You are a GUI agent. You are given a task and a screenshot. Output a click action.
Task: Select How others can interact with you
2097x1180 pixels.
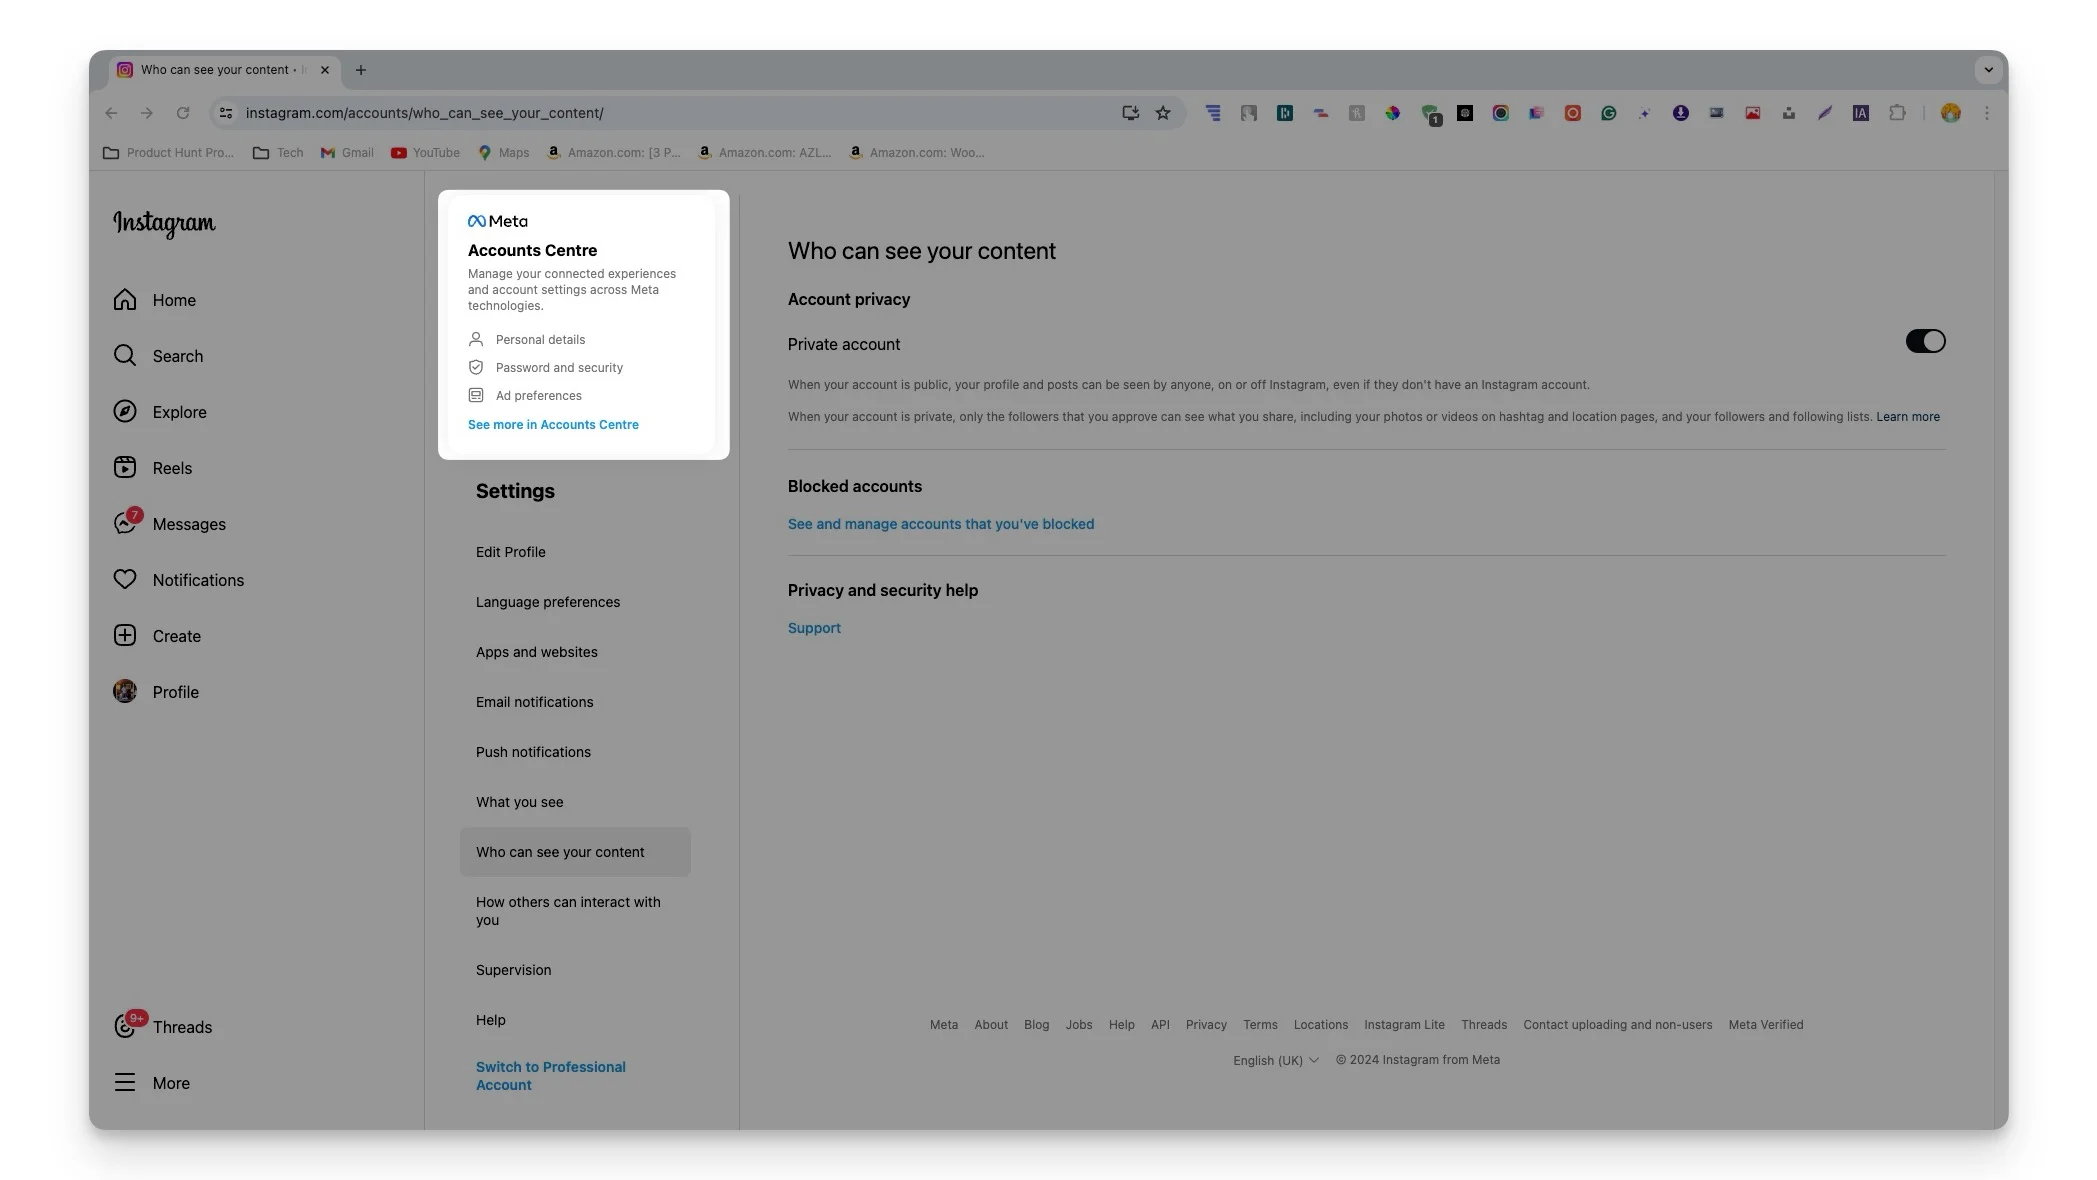pos(567,911)
